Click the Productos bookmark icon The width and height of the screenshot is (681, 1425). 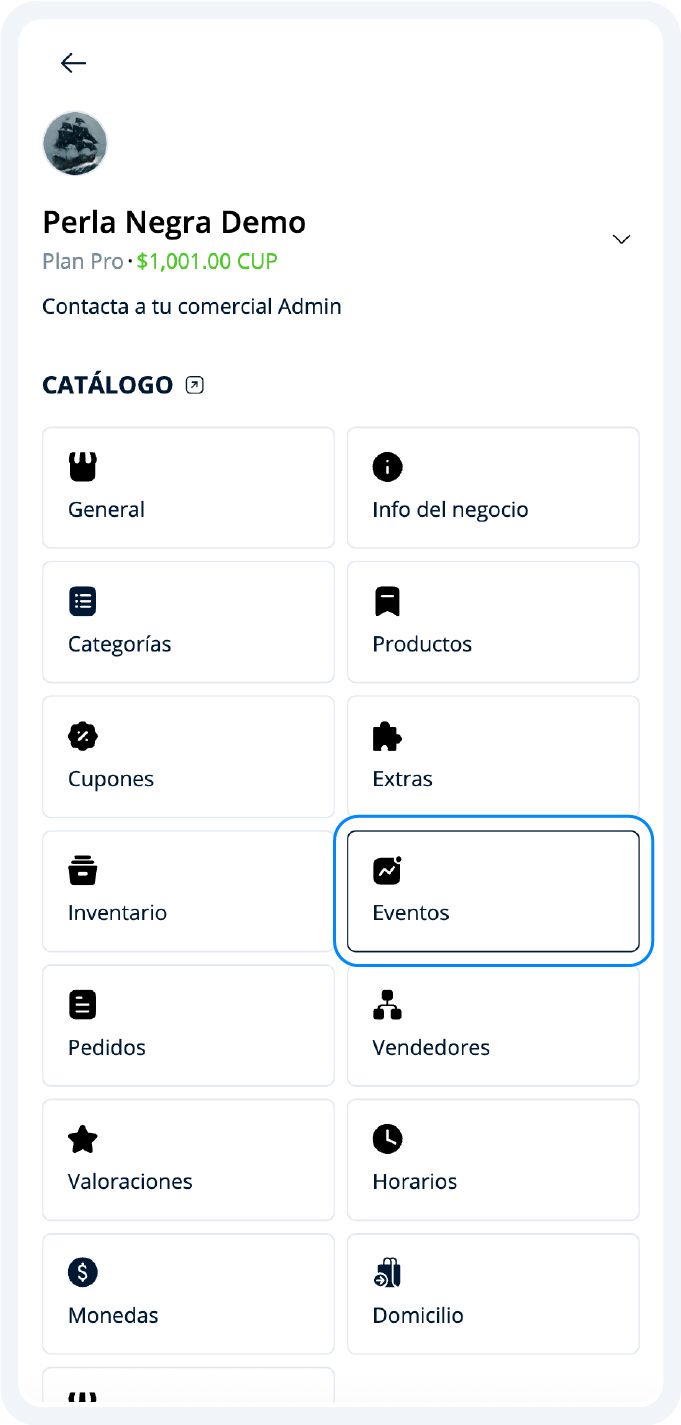click(x=388, y=600)
